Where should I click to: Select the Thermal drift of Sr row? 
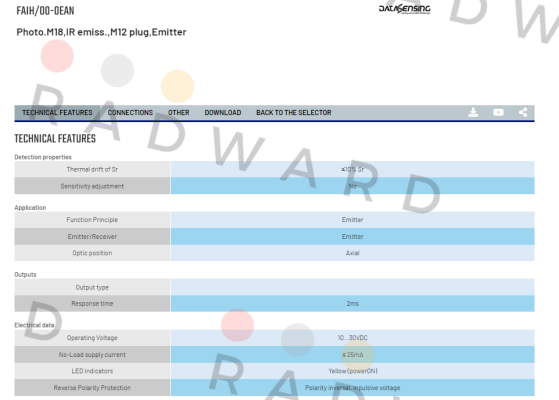click(275, 169)
